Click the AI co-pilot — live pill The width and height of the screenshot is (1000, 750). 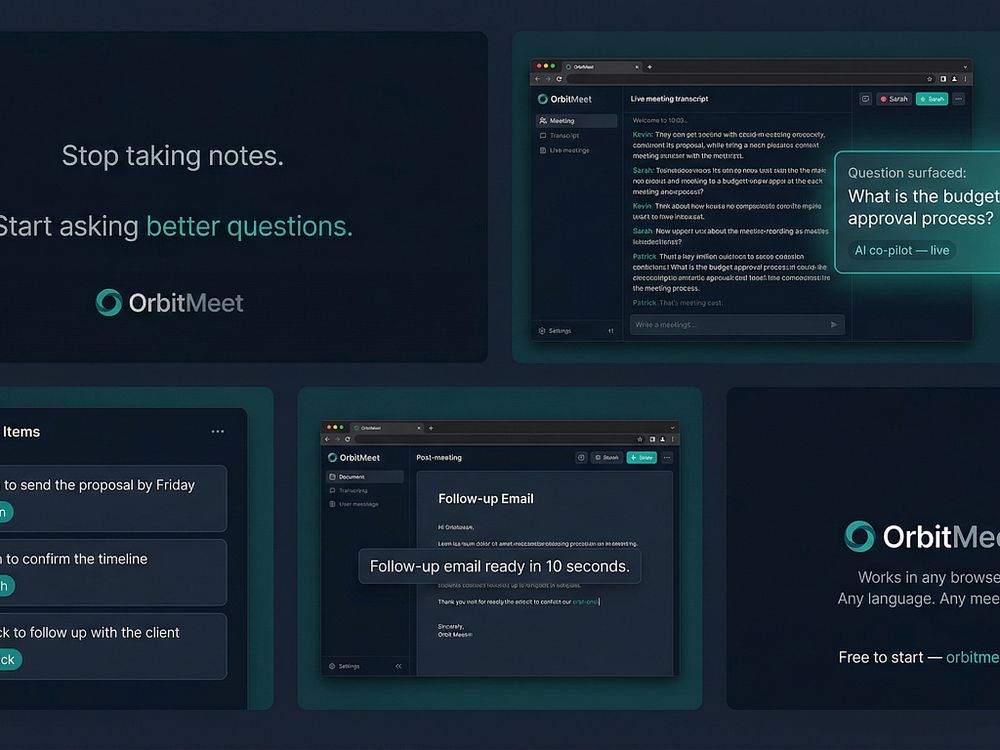point(902,250)
